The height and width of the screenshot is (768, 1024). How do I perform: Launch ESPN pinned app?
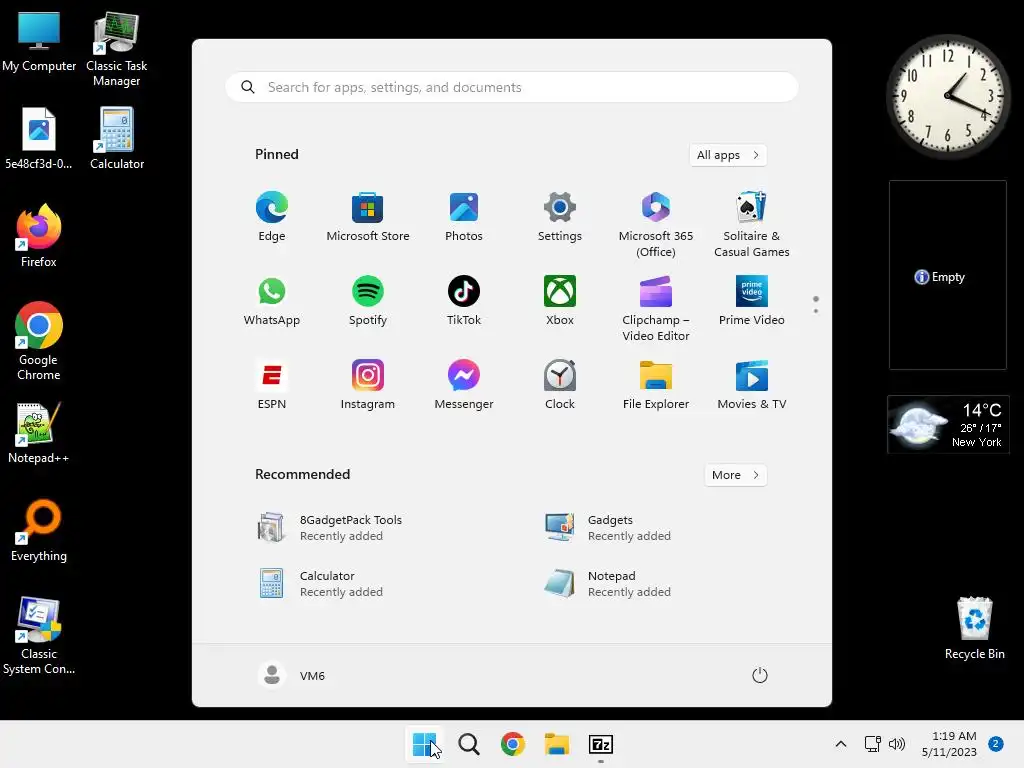tap(272, 385)
